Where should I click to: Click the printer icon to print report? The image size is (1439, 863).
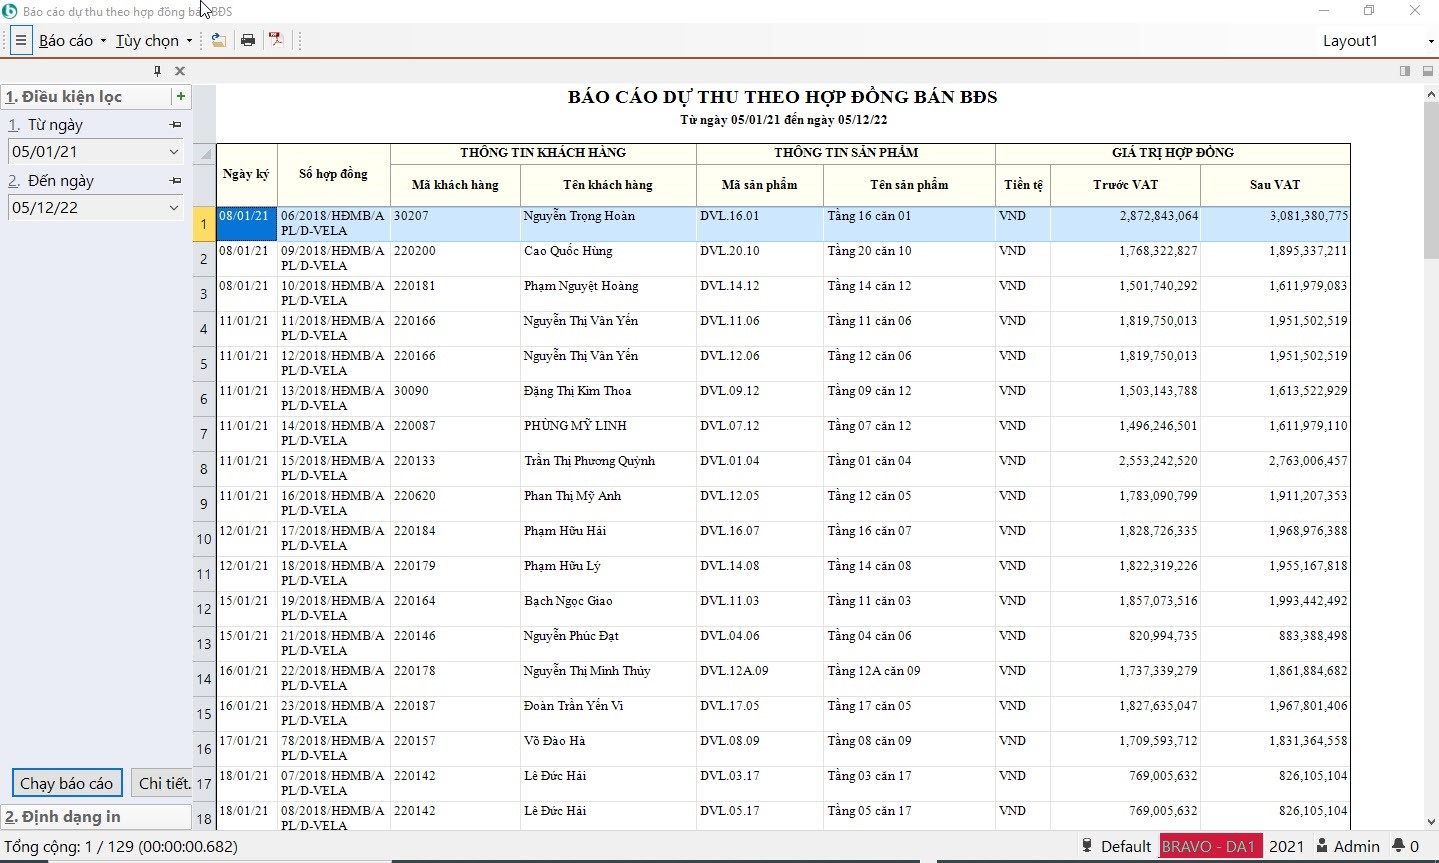247,41
